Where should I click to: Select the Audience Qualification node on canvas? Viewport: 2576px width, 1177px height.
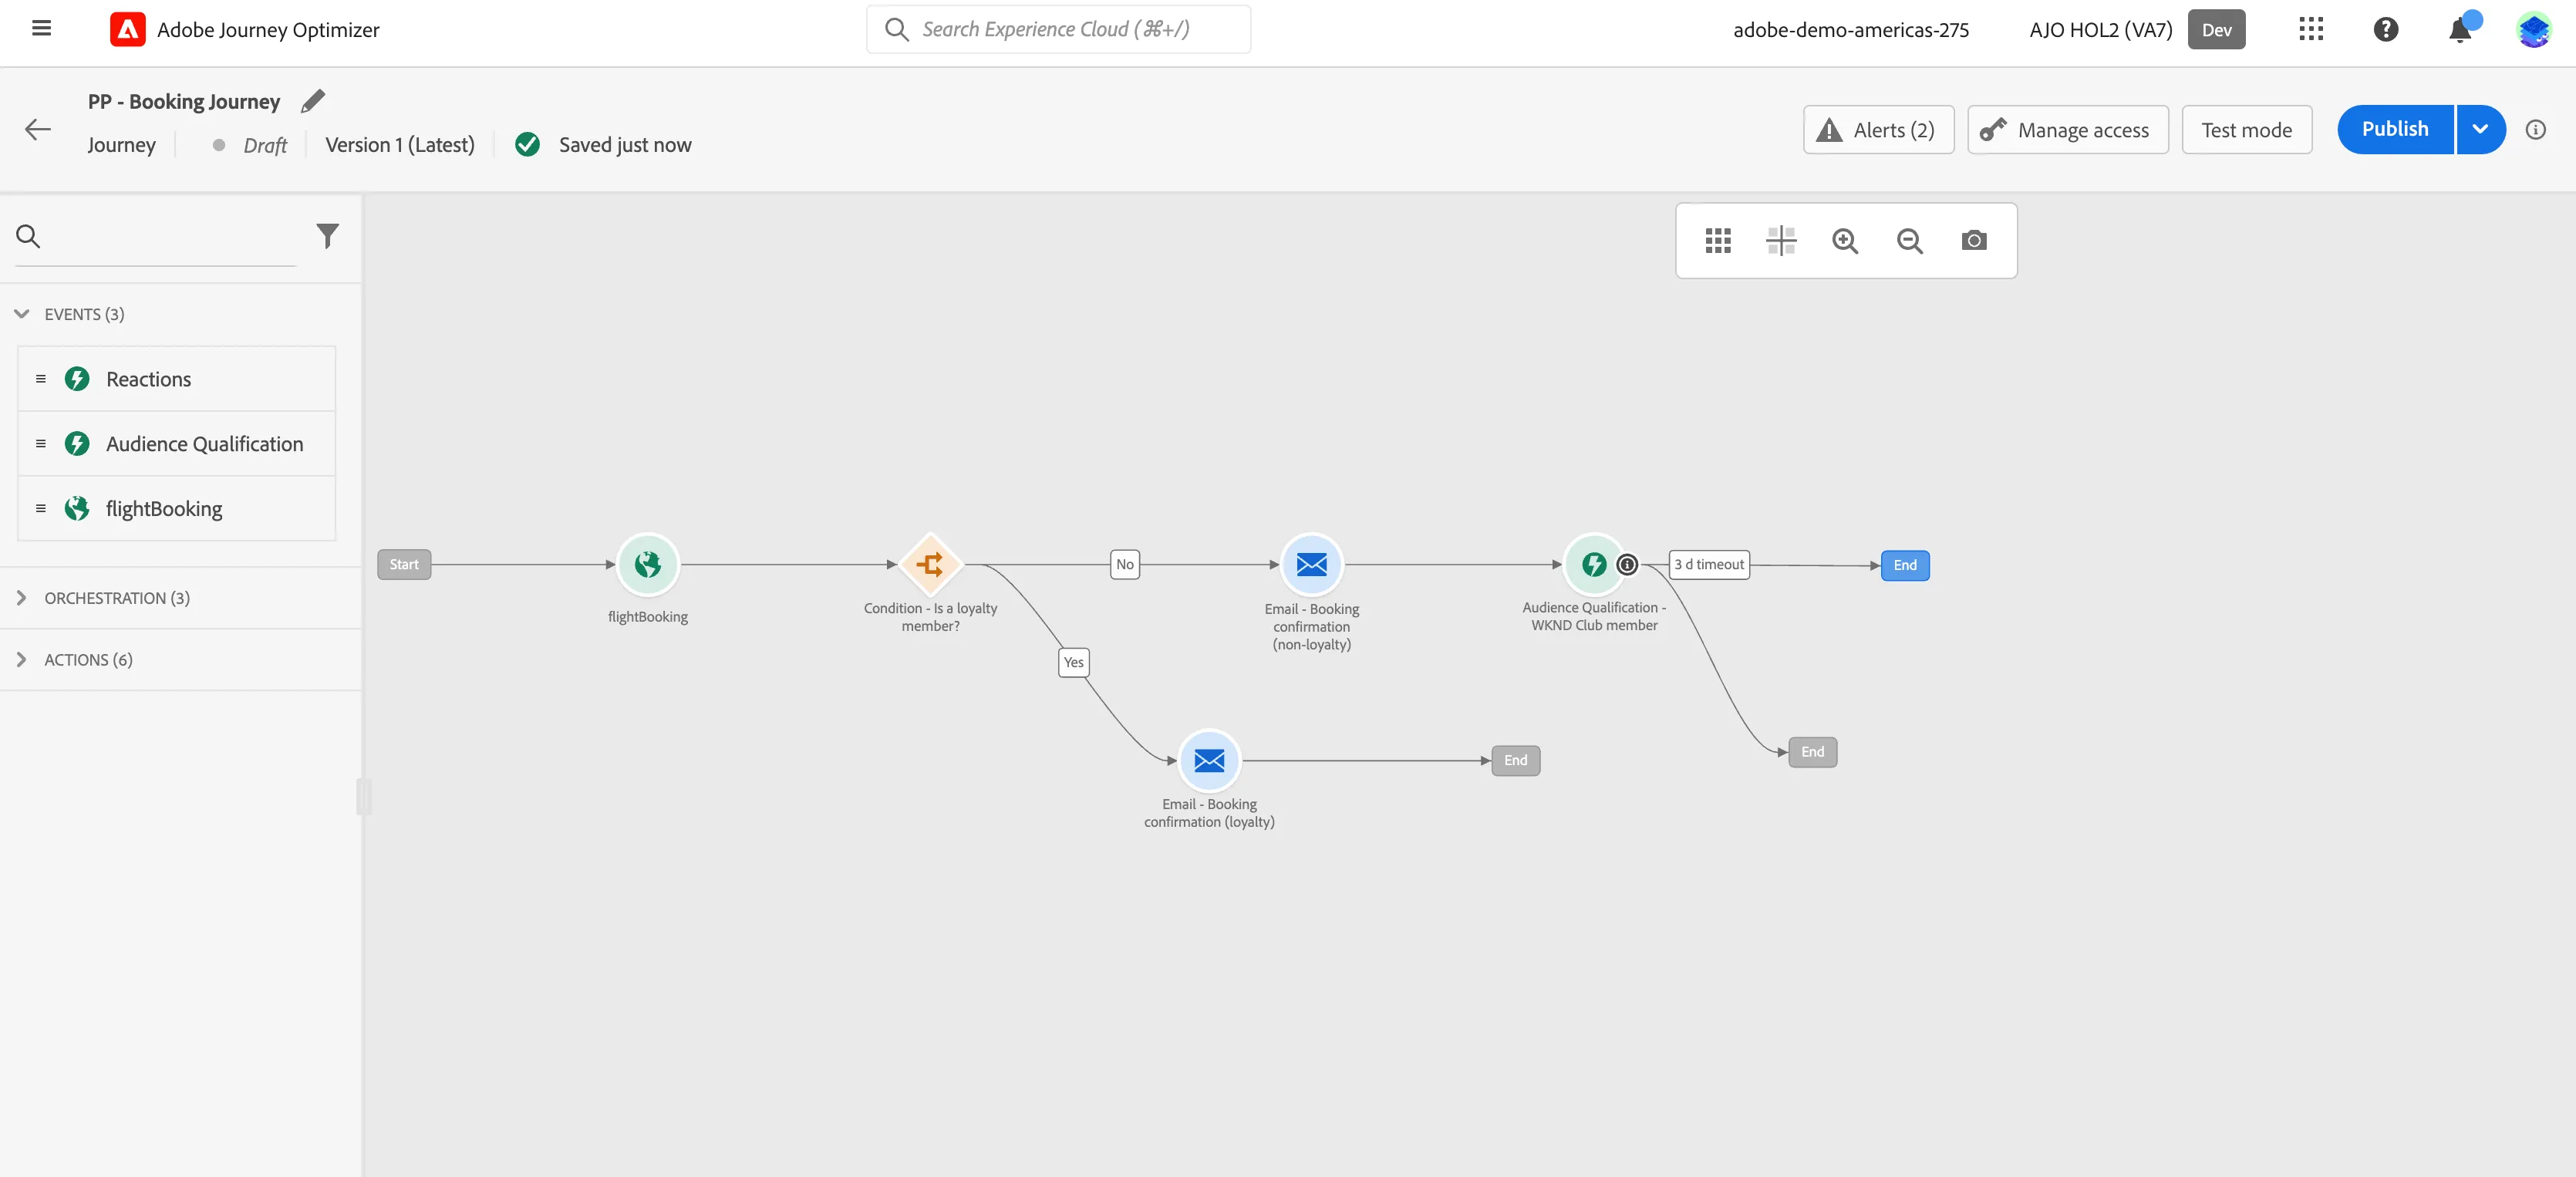coord(1593,564)
